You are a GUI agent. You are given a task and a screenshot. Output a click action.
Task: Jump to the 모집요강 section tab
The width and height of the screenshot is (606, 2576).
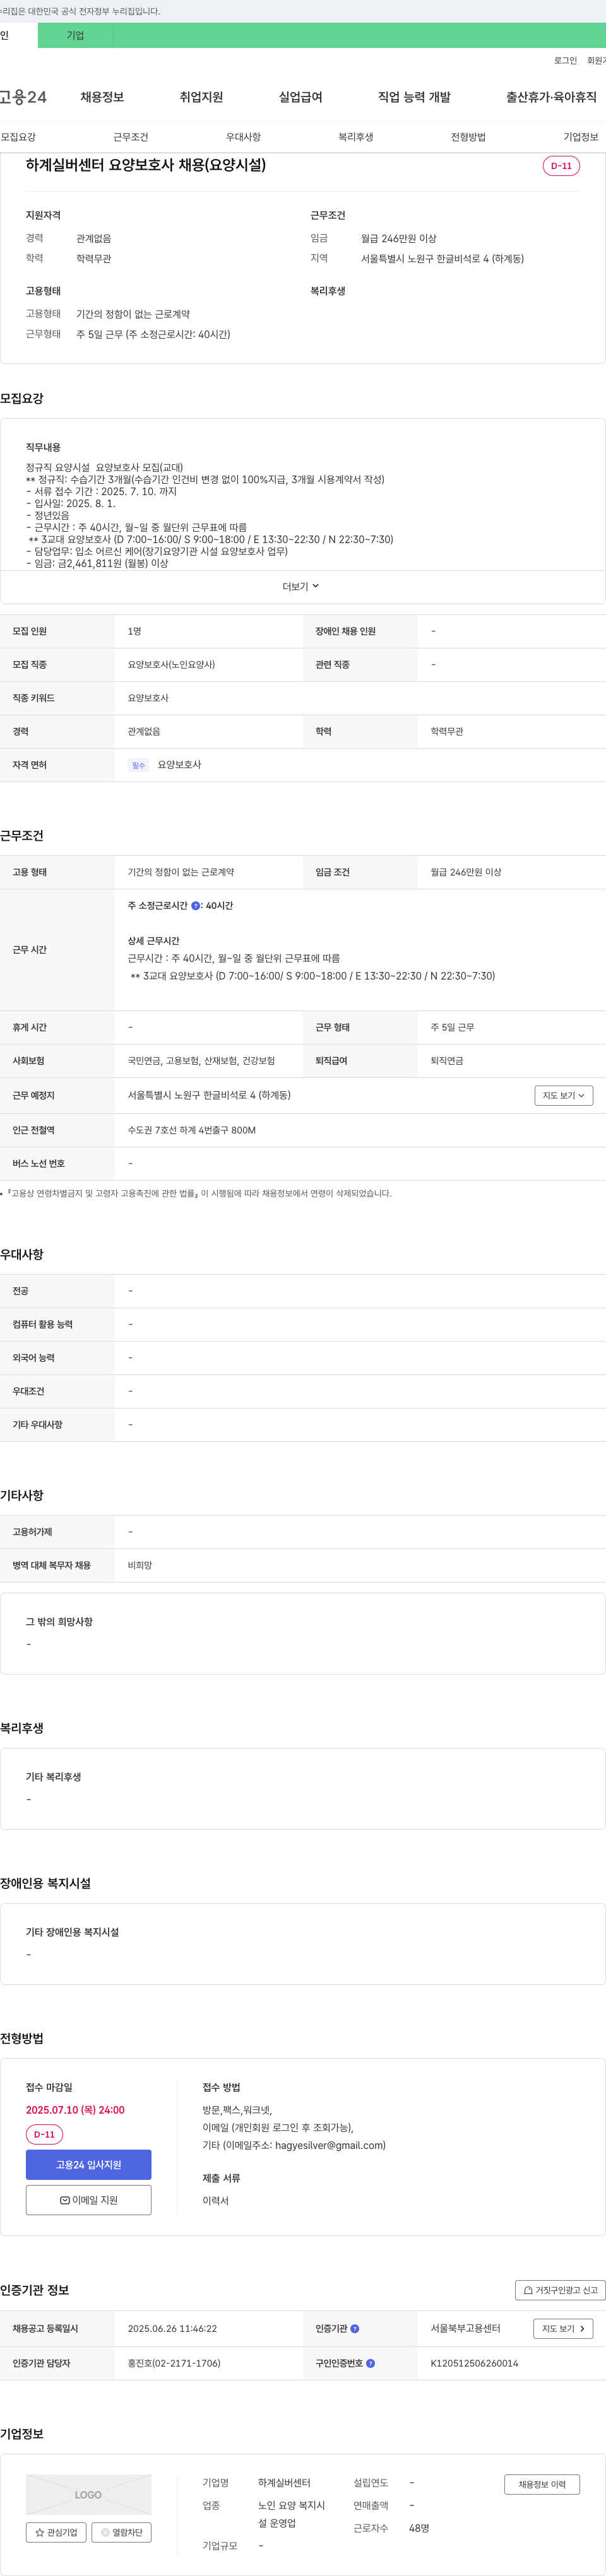coord(18,137)
